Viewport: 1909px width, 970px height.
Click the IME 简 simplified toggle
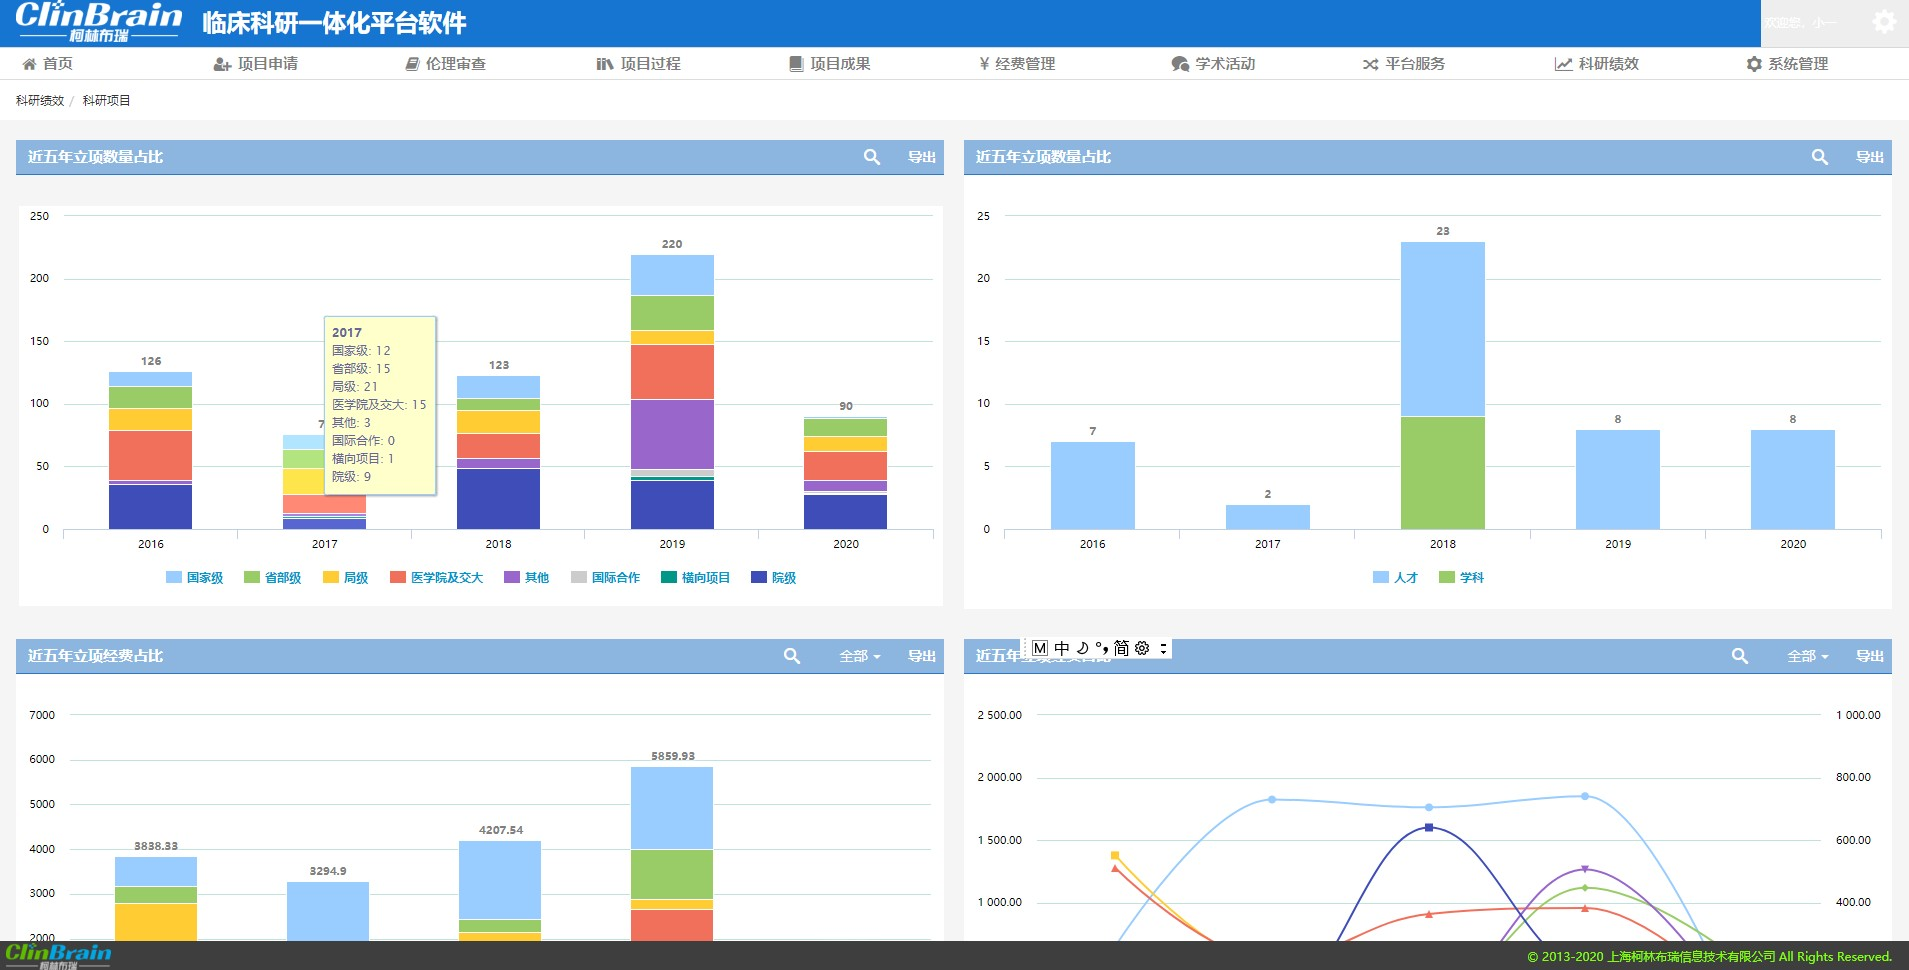(x=1121, y=648)
